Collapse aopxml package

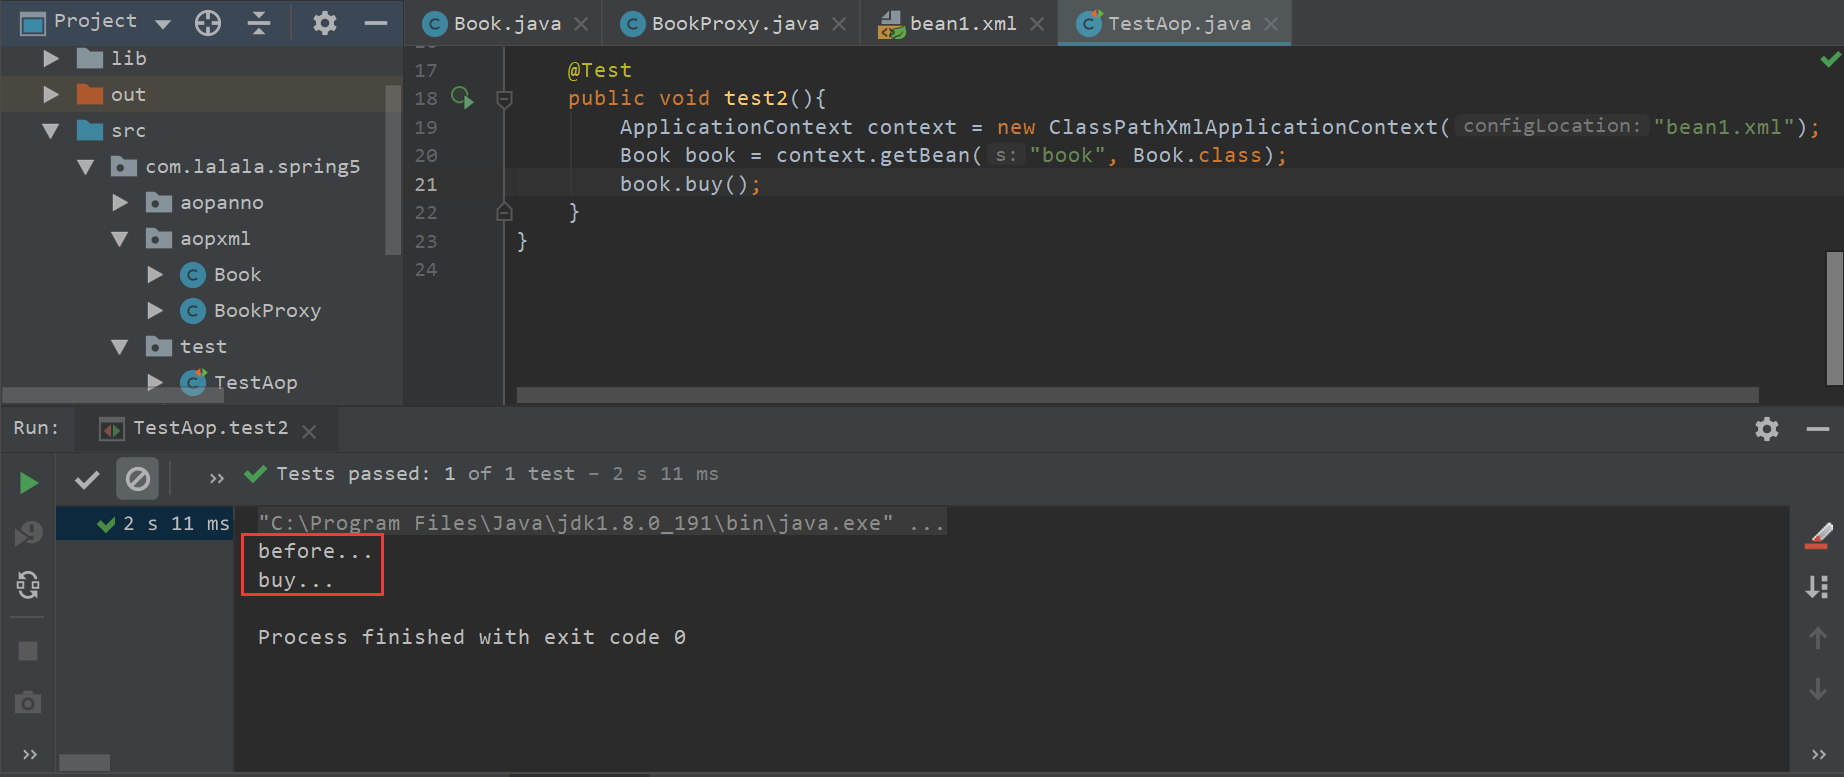tap(120, 239)
